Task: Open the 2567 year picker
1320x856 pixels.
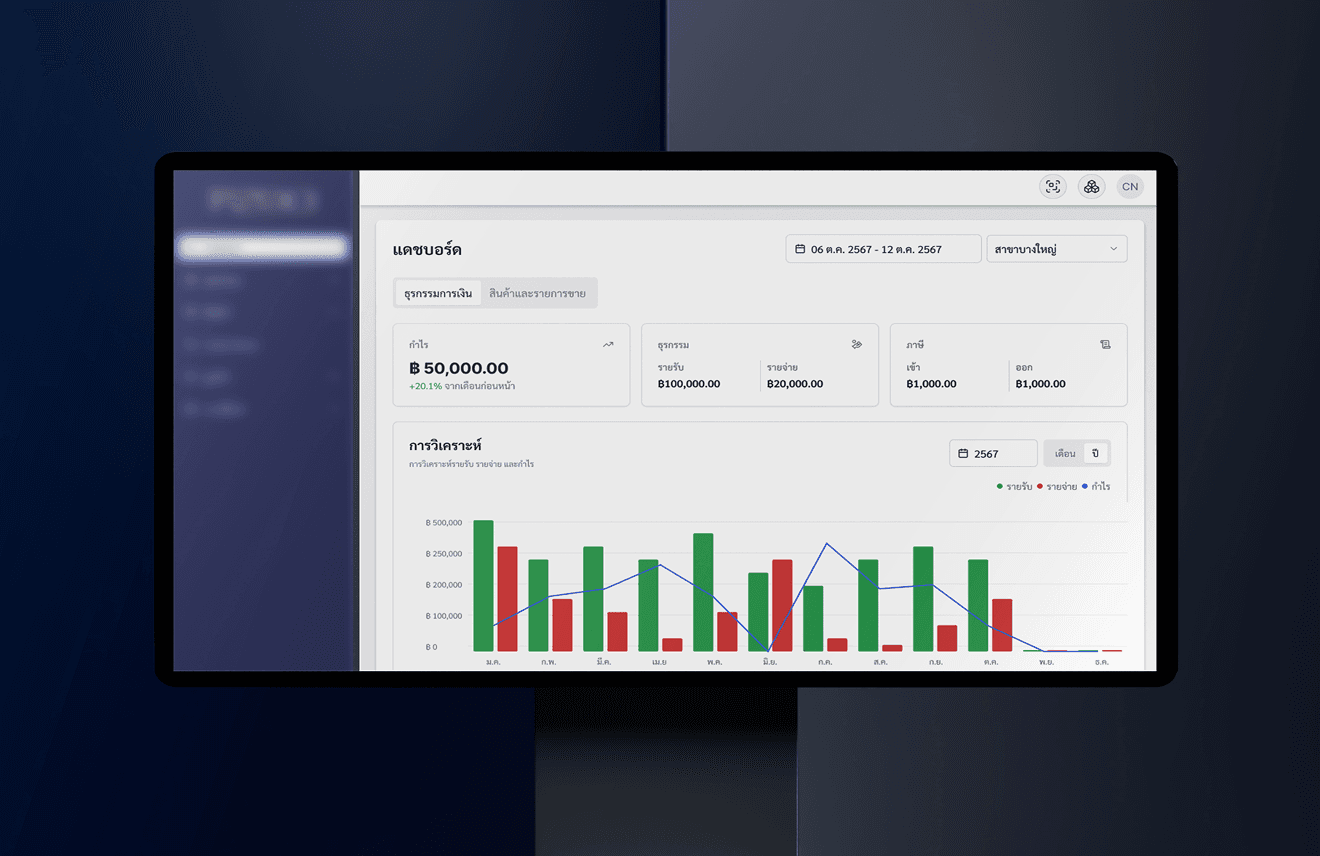Action: (993, 454)
